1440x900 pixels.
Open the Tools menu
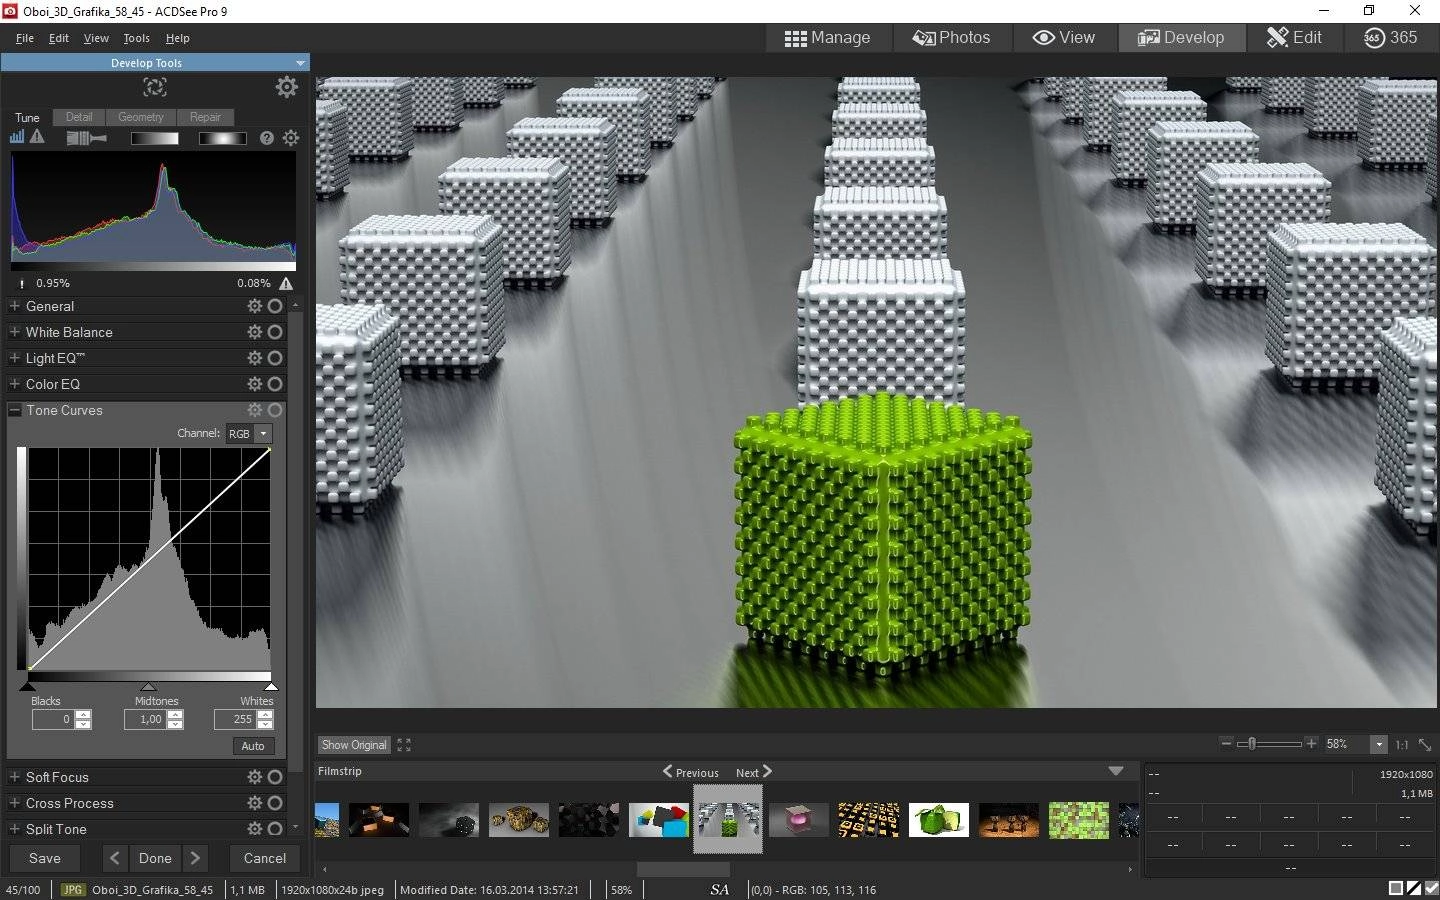click(136, 38)
